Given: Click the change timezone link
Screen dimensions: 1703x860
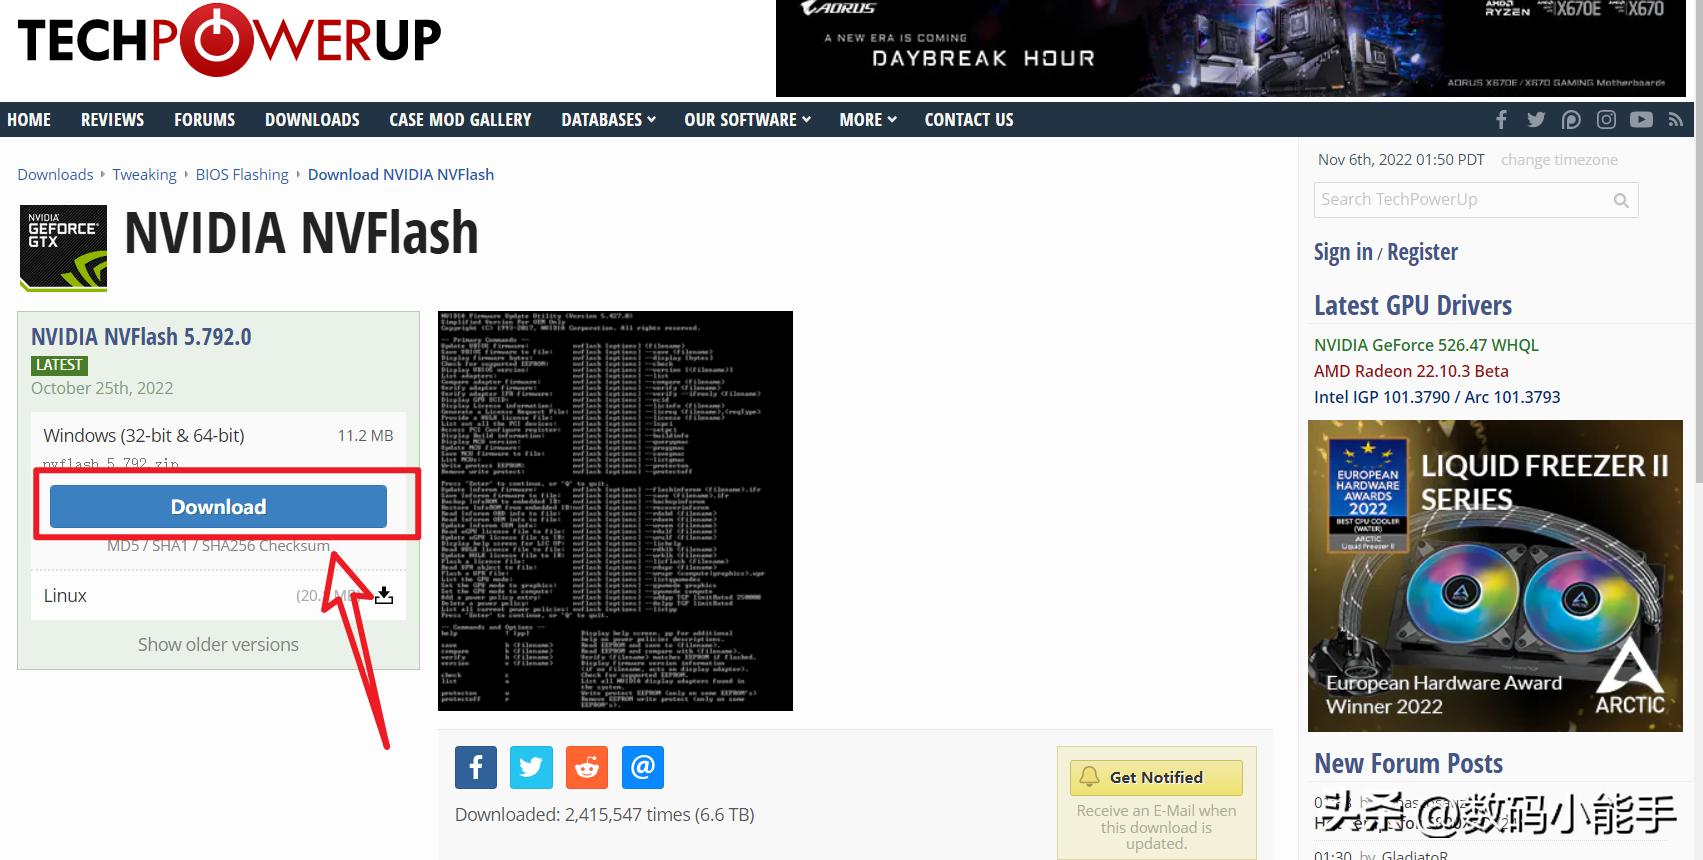Looking at the screenshot, I should coord(1559,160).
